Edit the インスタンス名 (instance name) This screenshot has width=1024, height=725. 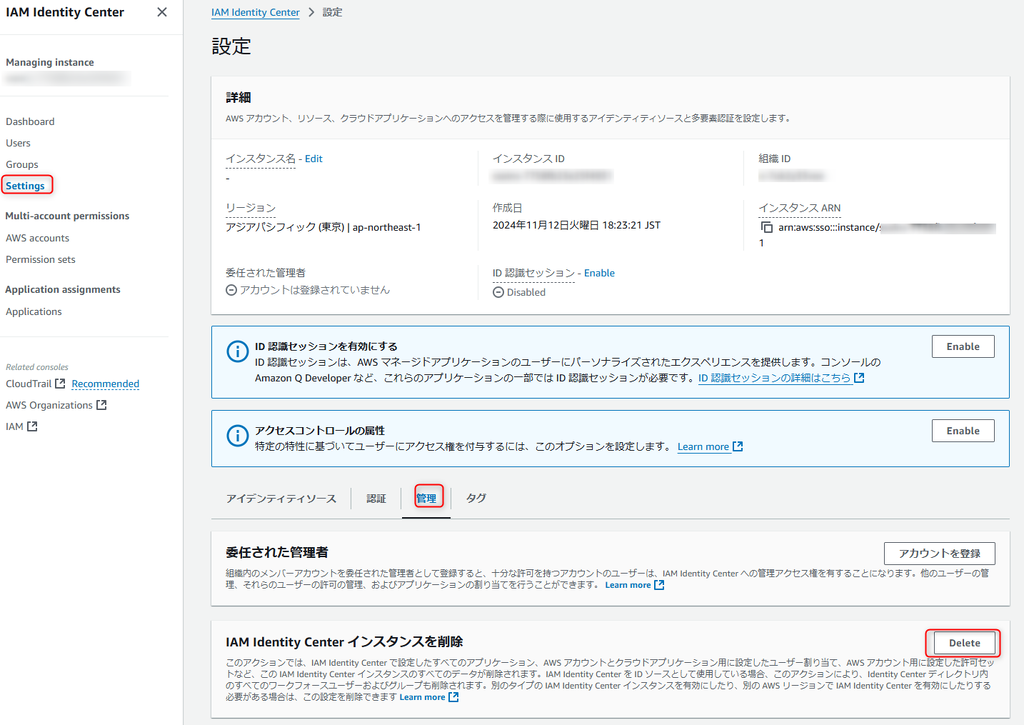(x=313, y=159)
